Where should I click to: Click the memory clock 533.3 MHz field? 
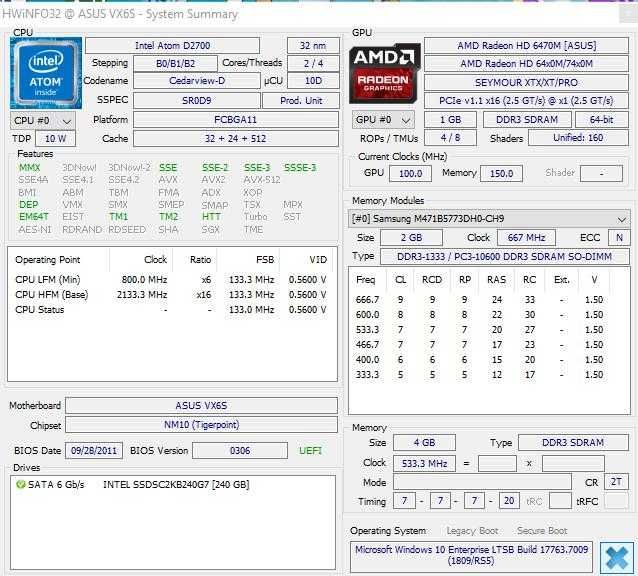click(x=424, y=463)
